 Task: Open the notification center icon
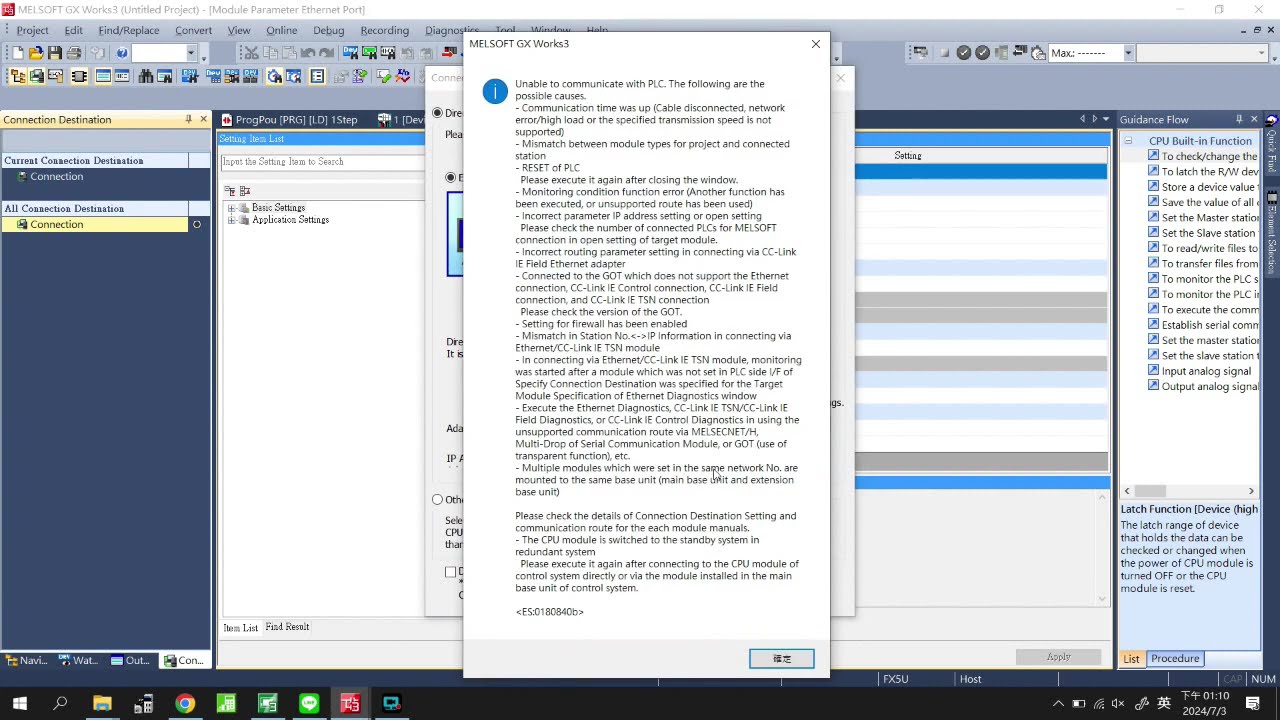1253,704
